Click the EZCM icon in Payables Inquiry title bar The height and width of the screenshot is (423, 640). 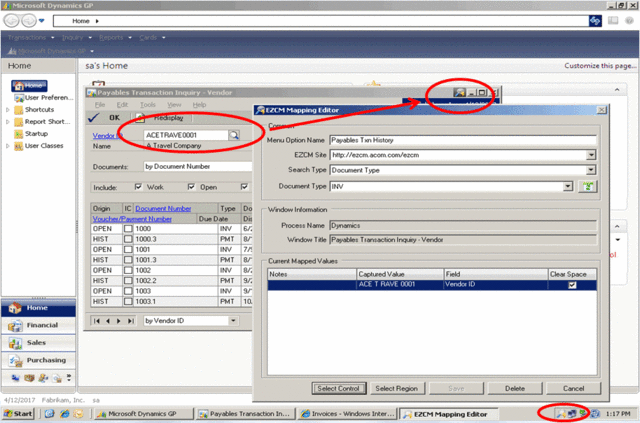[x=459, y=93]
